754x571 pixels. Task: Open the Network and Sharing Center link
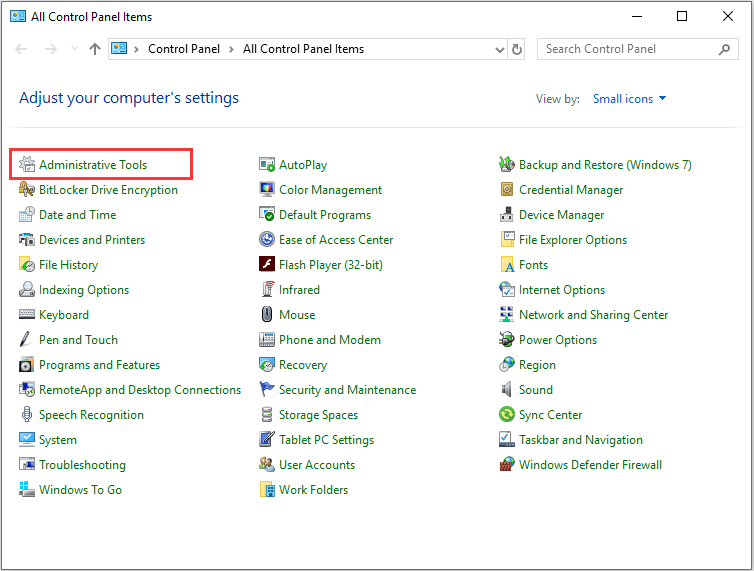tap(593, 315)
